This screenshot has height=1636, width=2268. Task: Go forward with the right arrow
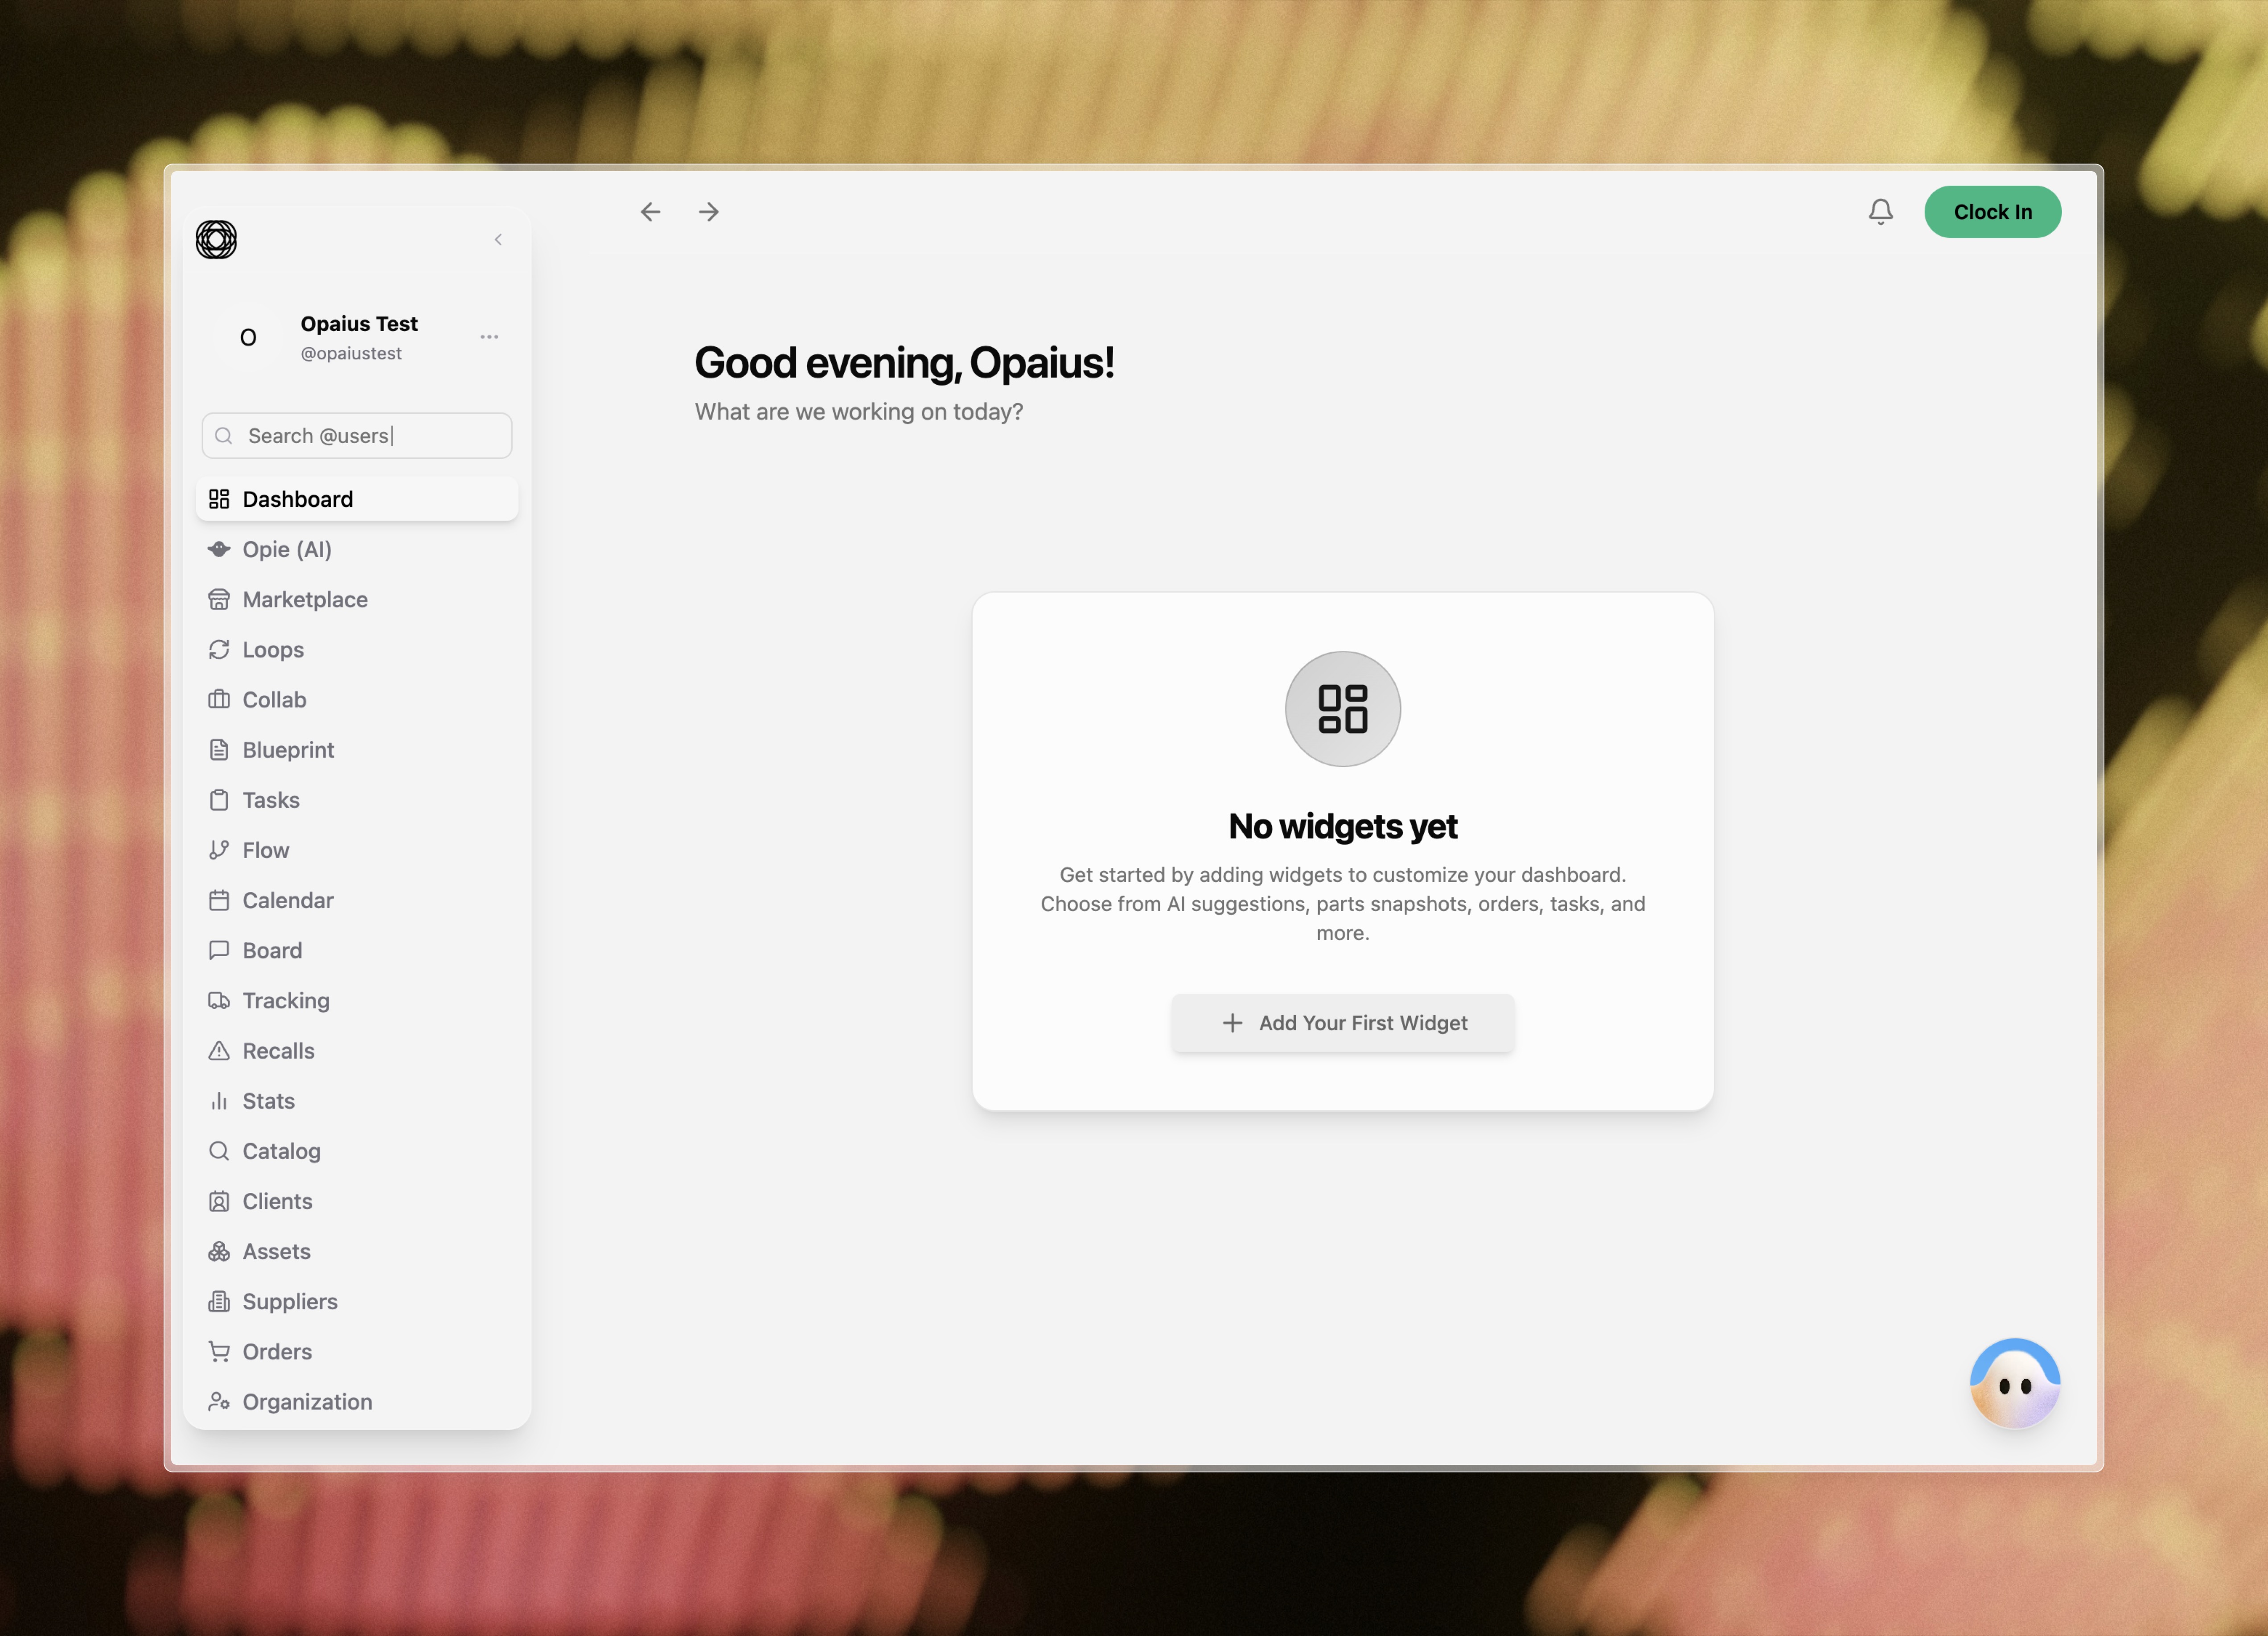[x=709, y=212]
